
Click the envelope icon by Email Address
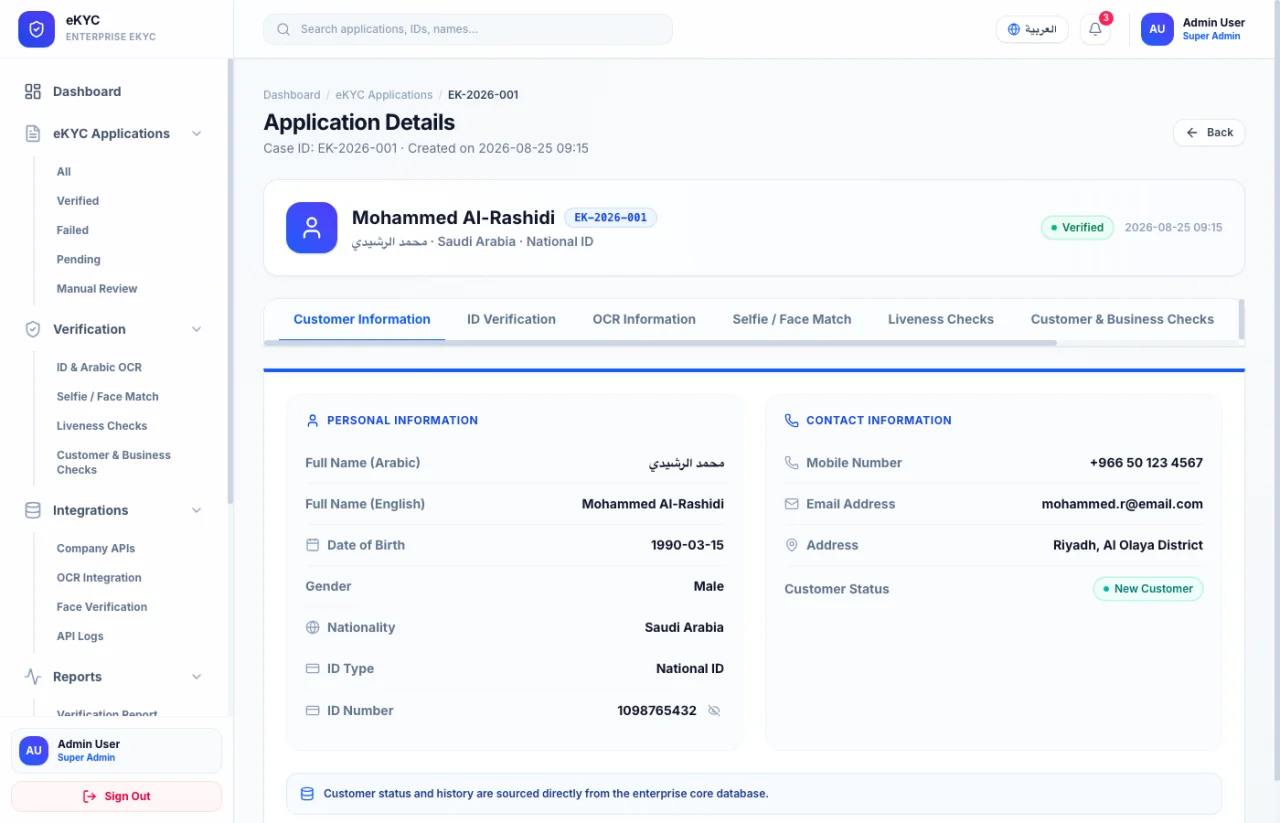pyautogui.click(x=792, y=504)
